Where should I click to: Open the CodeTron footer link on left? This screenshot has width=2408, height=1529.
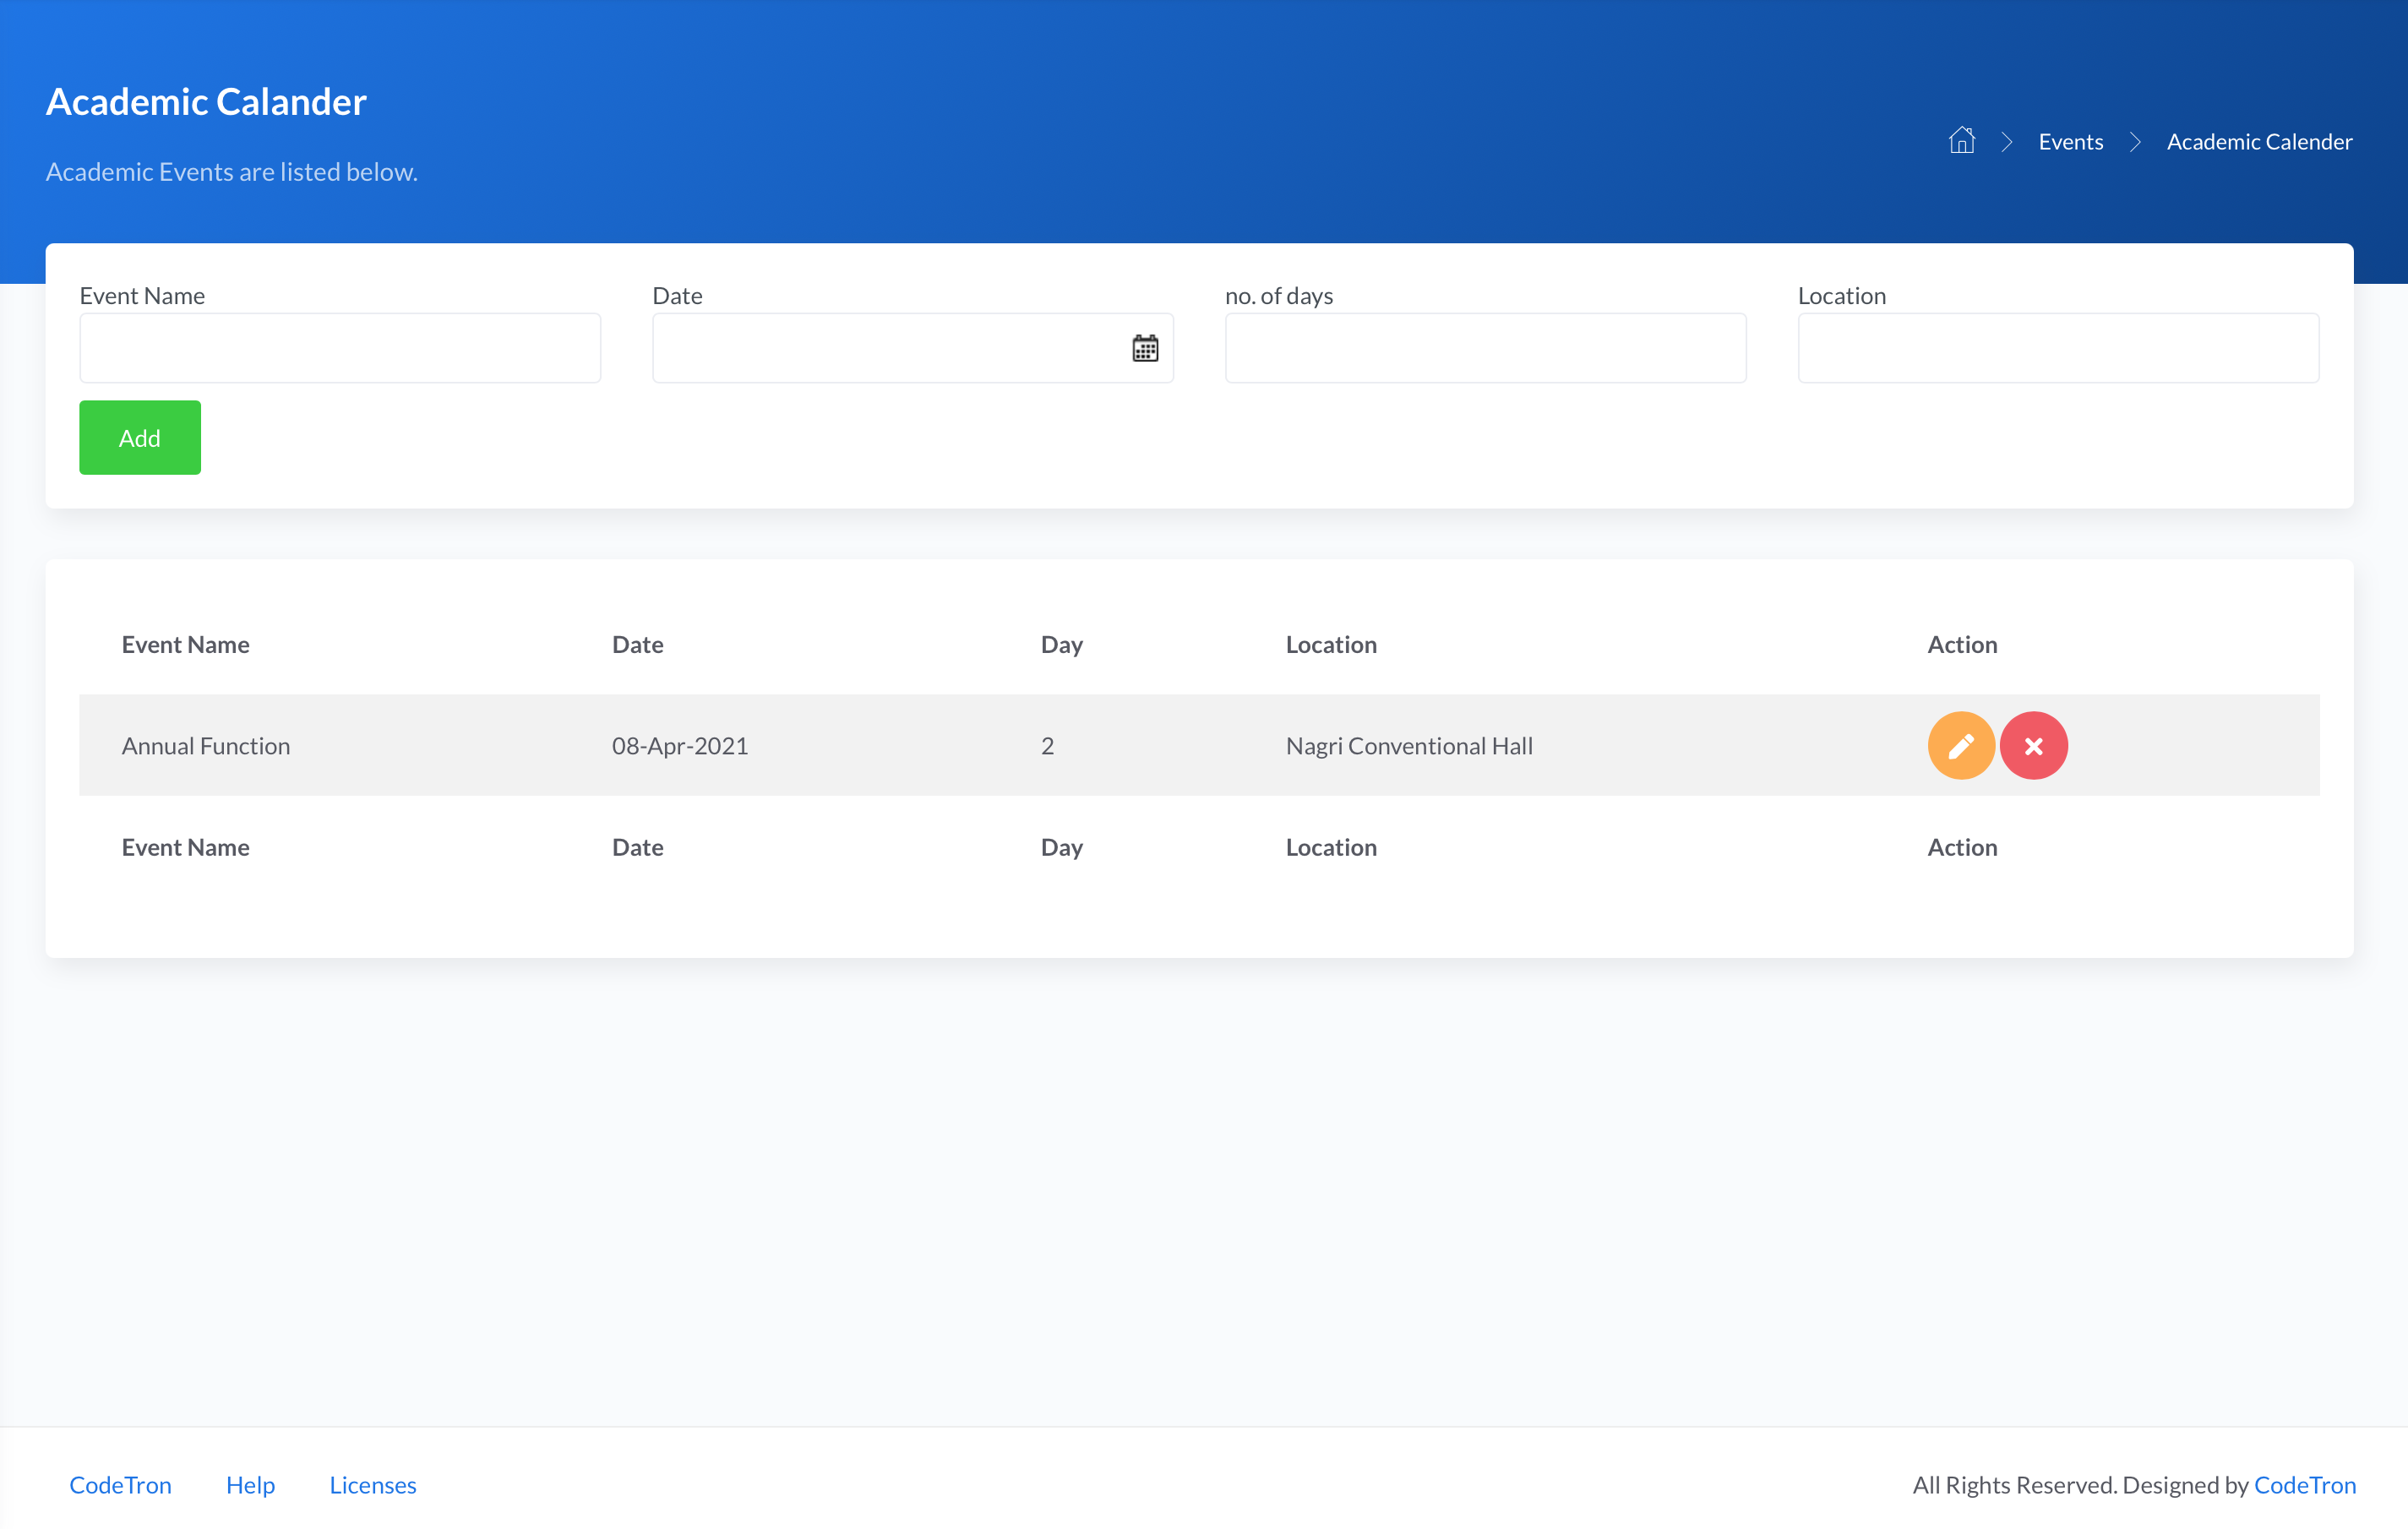pyautogui.click(x=120, y=1485)
